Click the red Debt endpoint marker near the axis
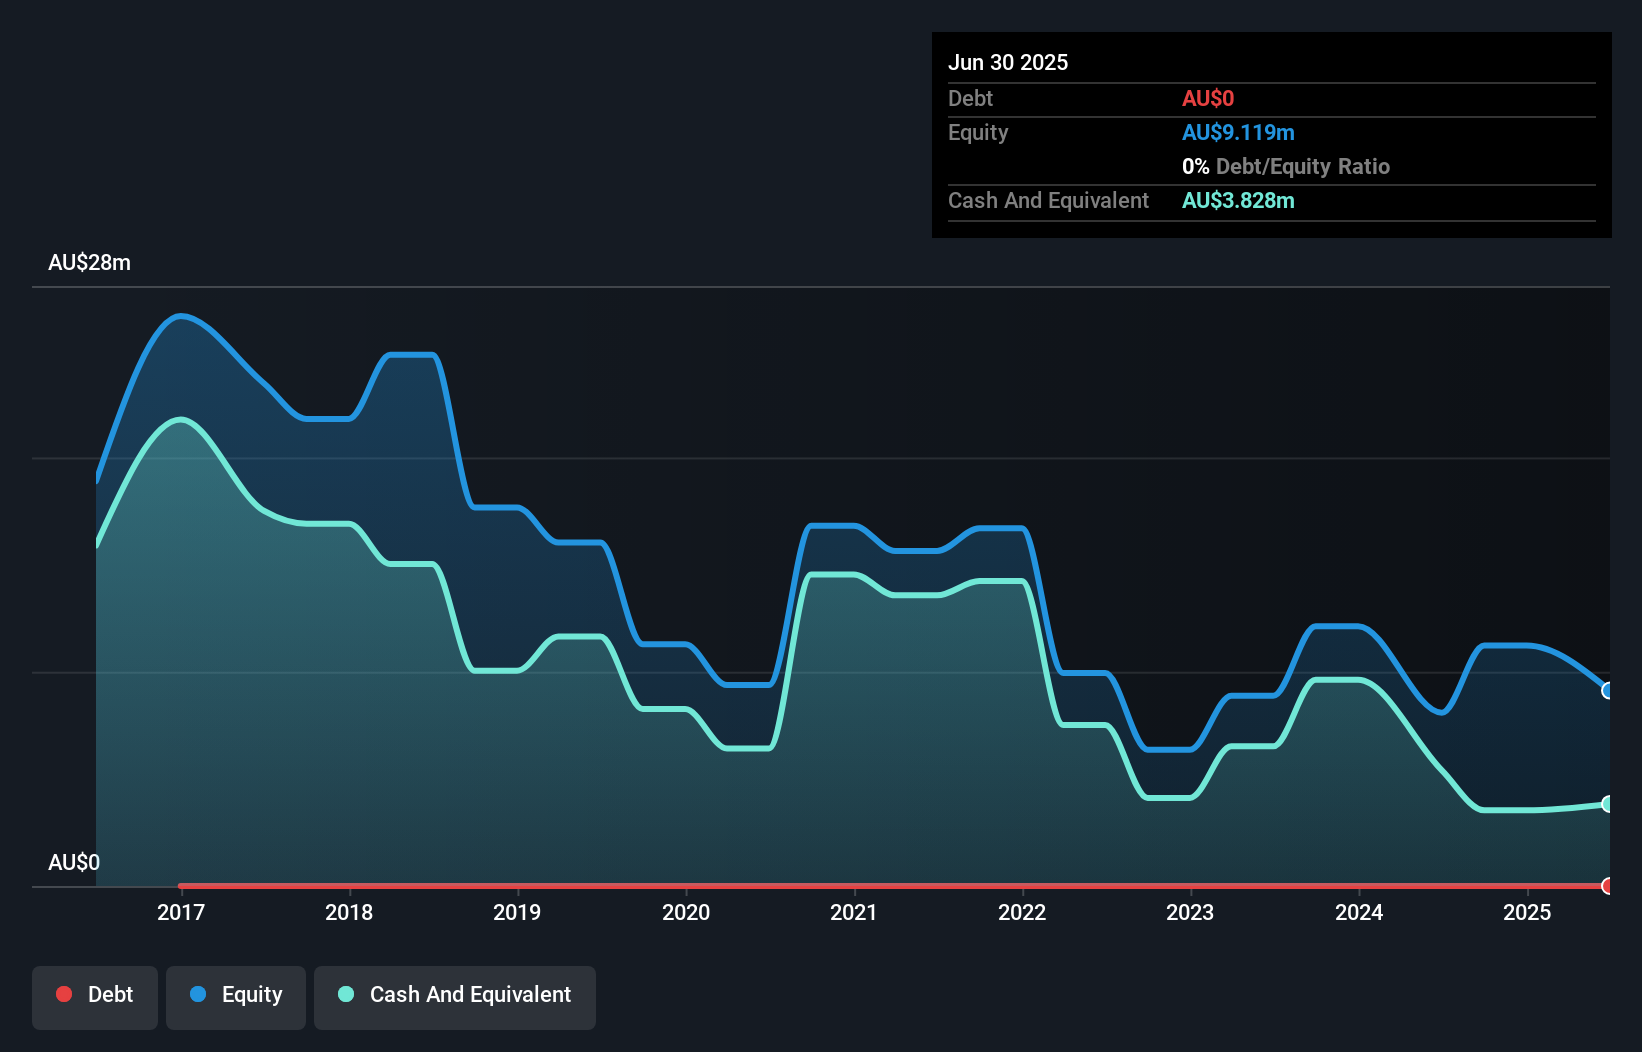 [1607, 885]
